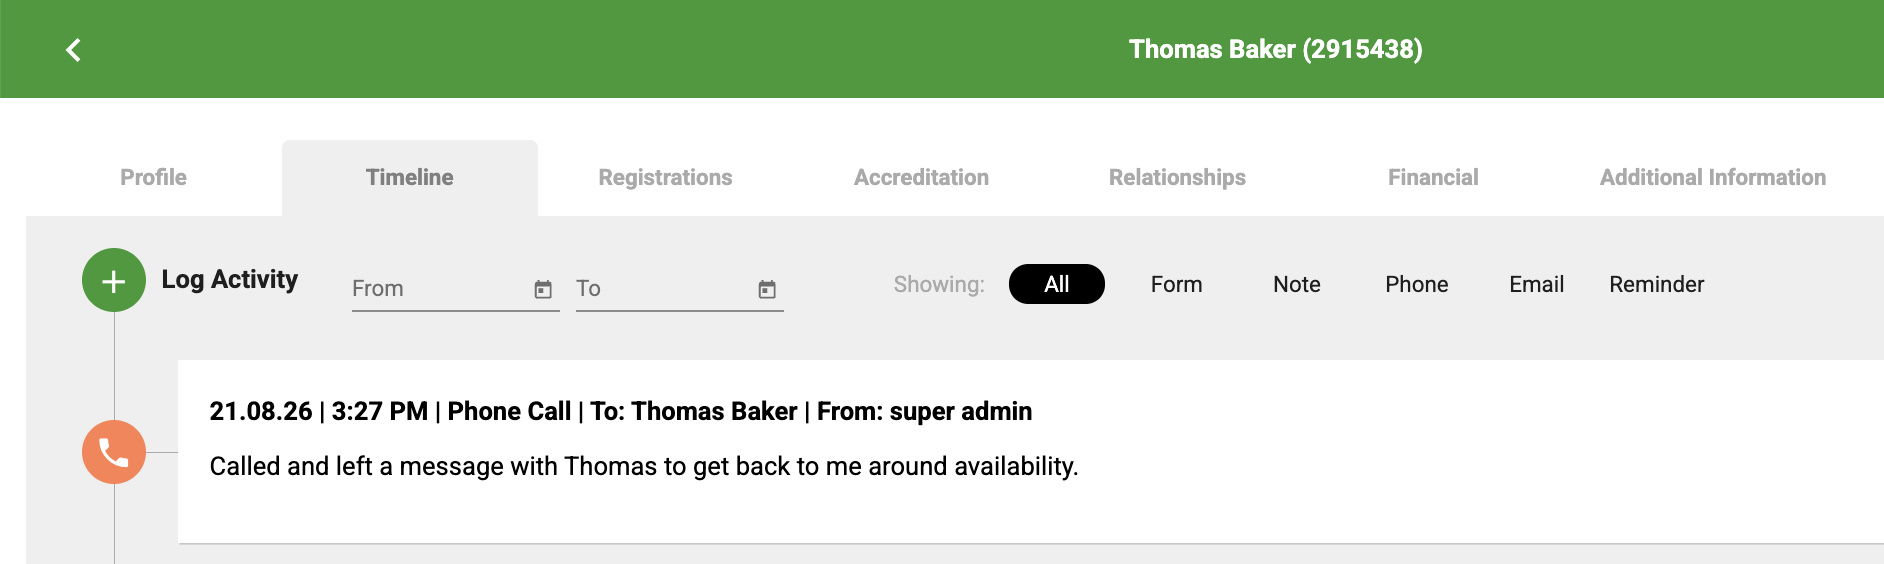1884x564 pixels.
Task: Filter timeline by Email
Action: click(1537, 284)
